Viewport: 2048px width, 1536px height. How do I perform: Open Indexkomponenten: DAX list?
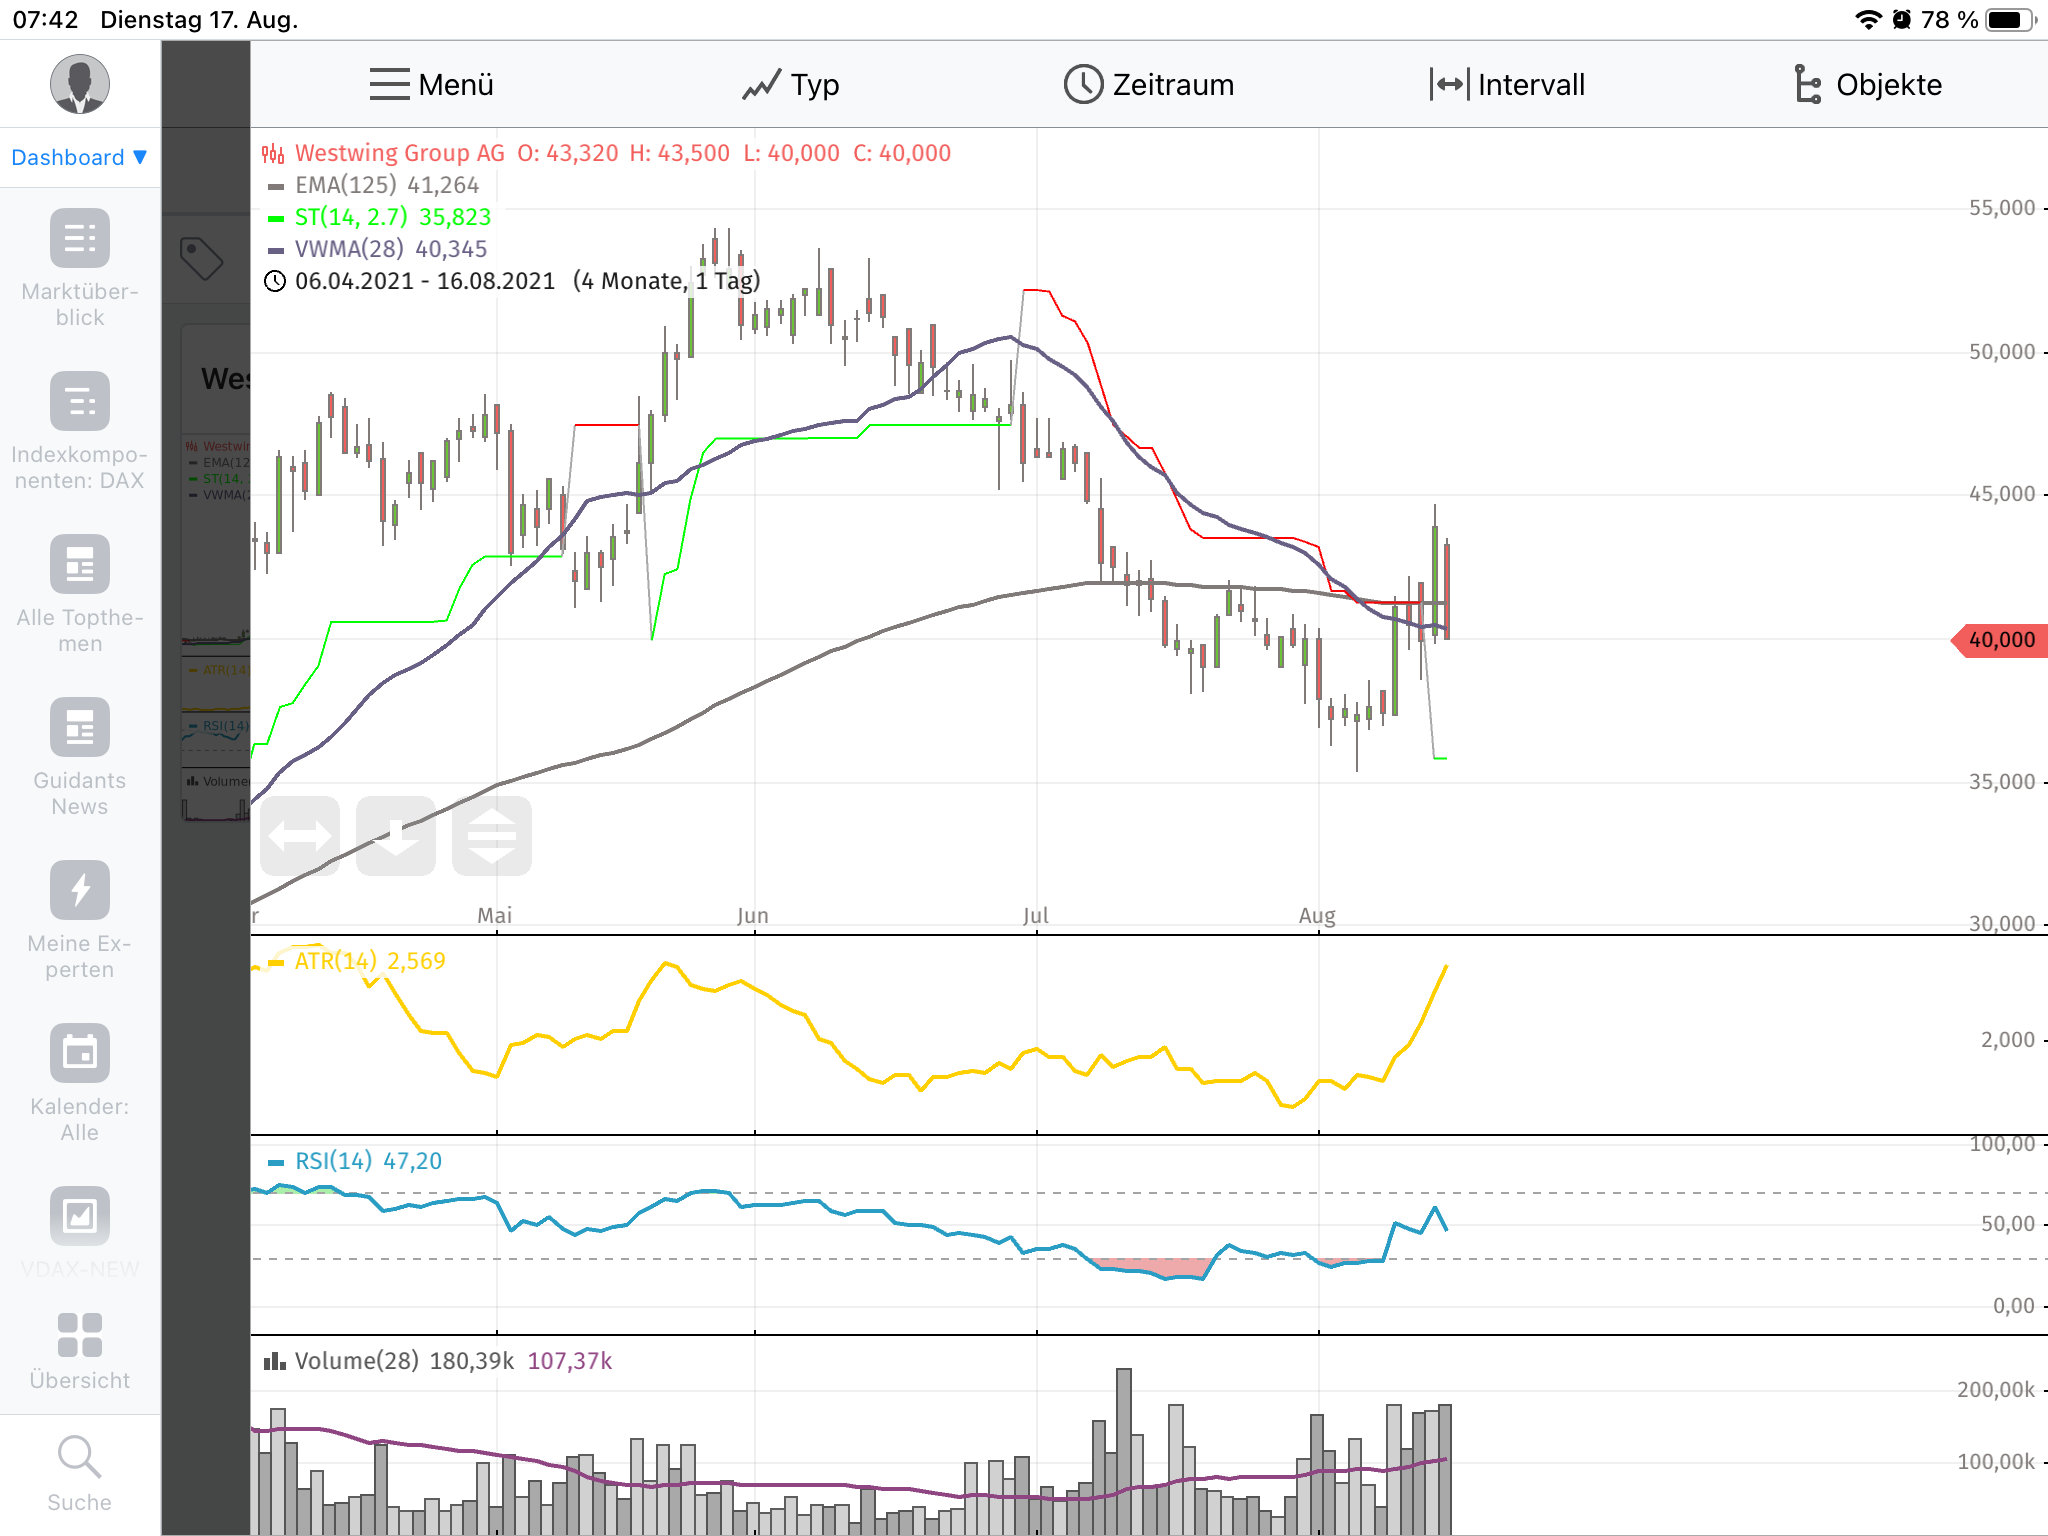[79, 401]
